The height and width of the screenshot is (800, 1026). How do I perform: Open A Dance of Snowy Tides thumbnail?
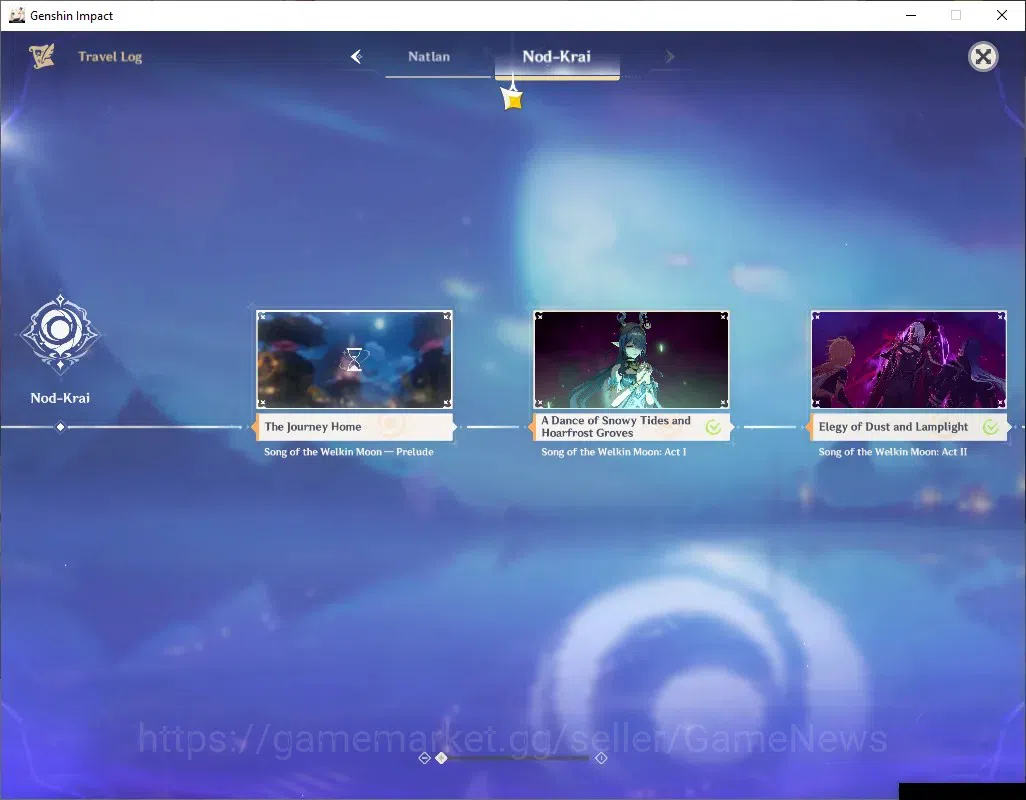(631, 360)
